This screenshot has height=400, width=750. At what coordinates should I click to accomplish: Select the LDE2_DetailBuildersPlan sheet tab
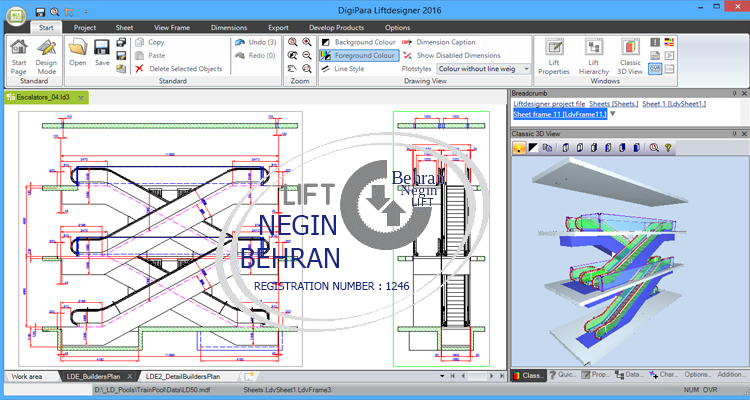(x=183, y=377)
